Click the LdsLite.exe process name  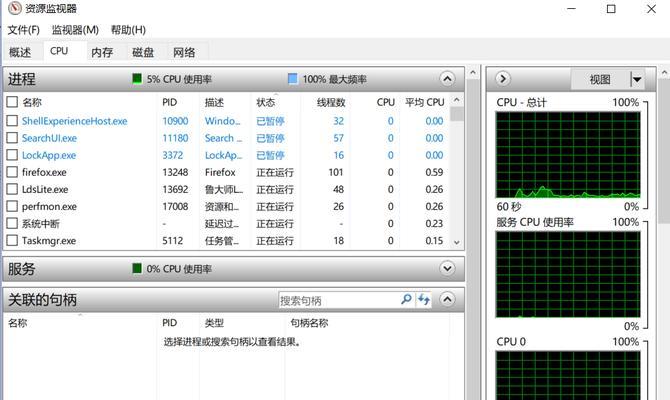(x=45, y=189)
